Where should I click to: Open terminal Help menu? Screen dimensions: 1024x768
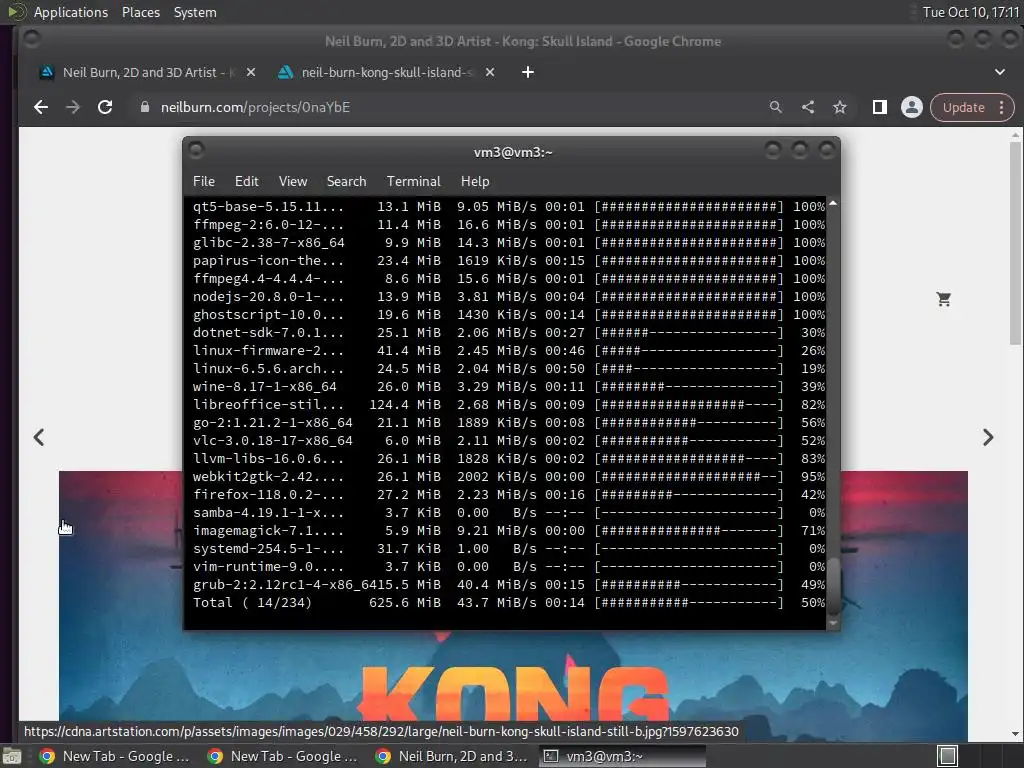coord(475,181)
